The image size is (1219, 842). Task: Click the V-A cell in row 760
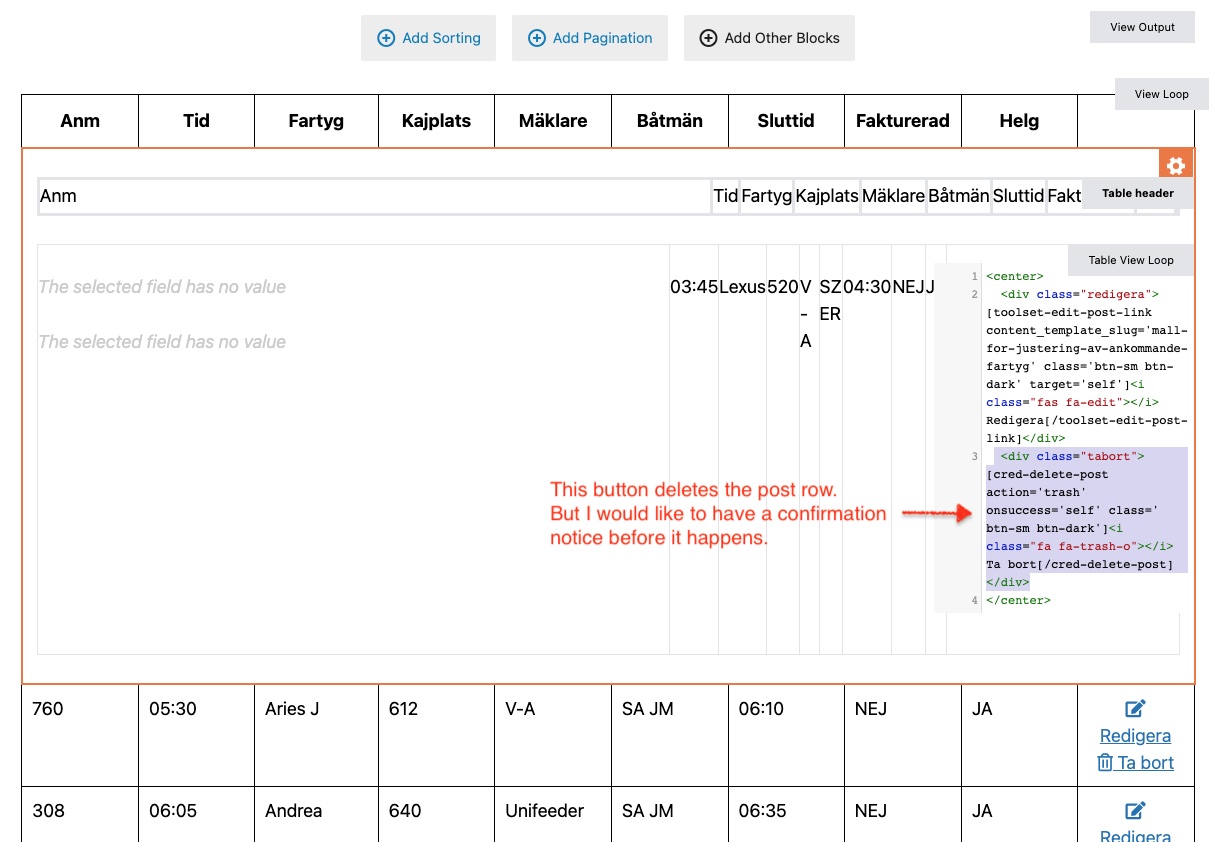(553, 735)
